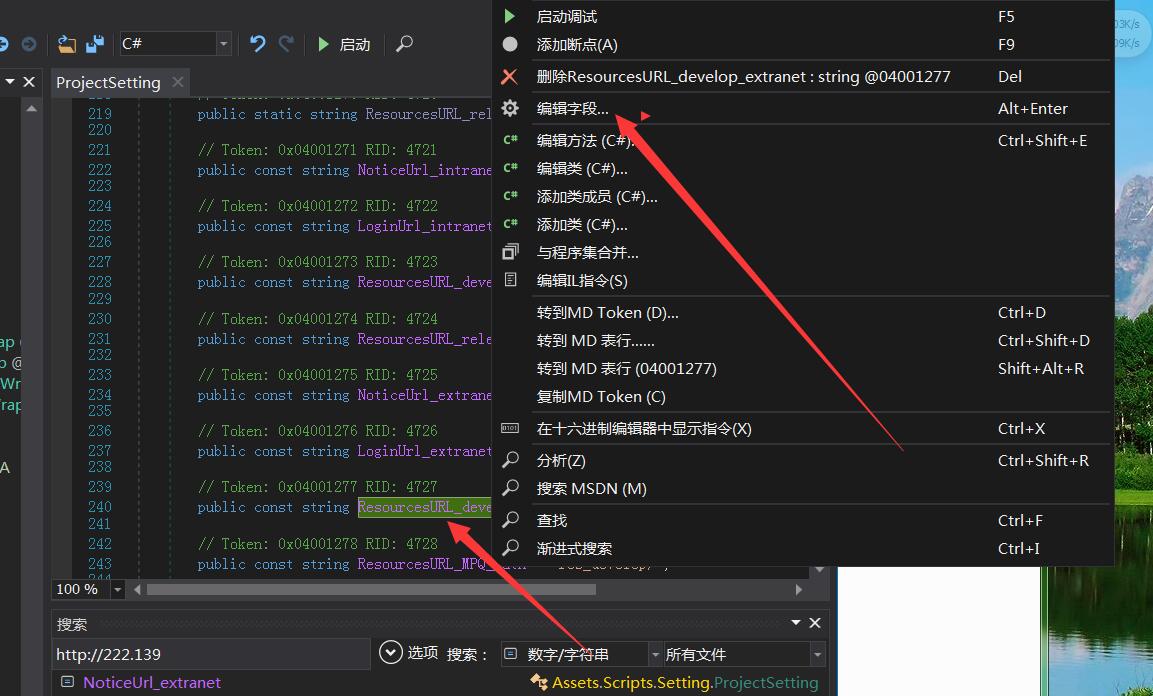Click the Redo arrow in the toolbar
Viewport: 1153px width, 696px height.
click(286, 44)
